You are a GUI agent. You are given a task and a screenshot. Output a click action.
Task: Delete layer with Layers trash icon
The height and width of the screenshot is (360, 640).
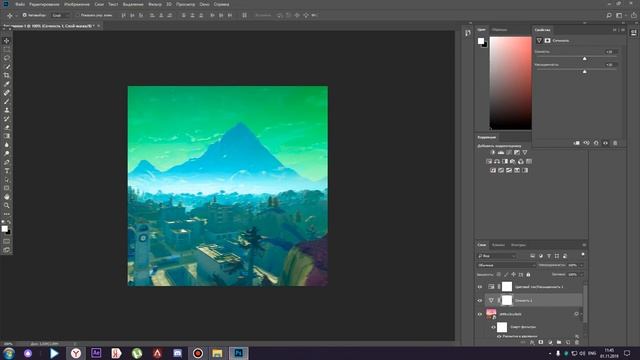pos(577,342)
